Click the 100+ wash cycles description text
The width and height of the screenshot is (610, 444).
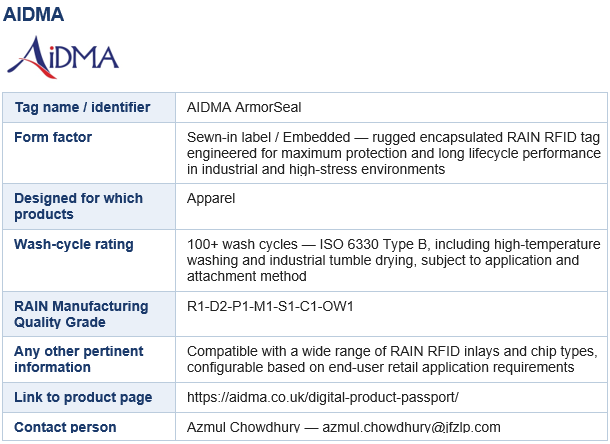tap(393, 260)
